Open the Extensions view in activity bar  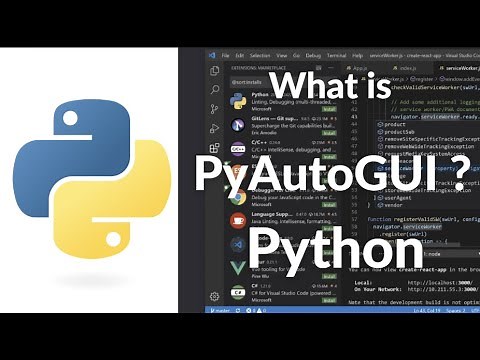pos(215,148)
